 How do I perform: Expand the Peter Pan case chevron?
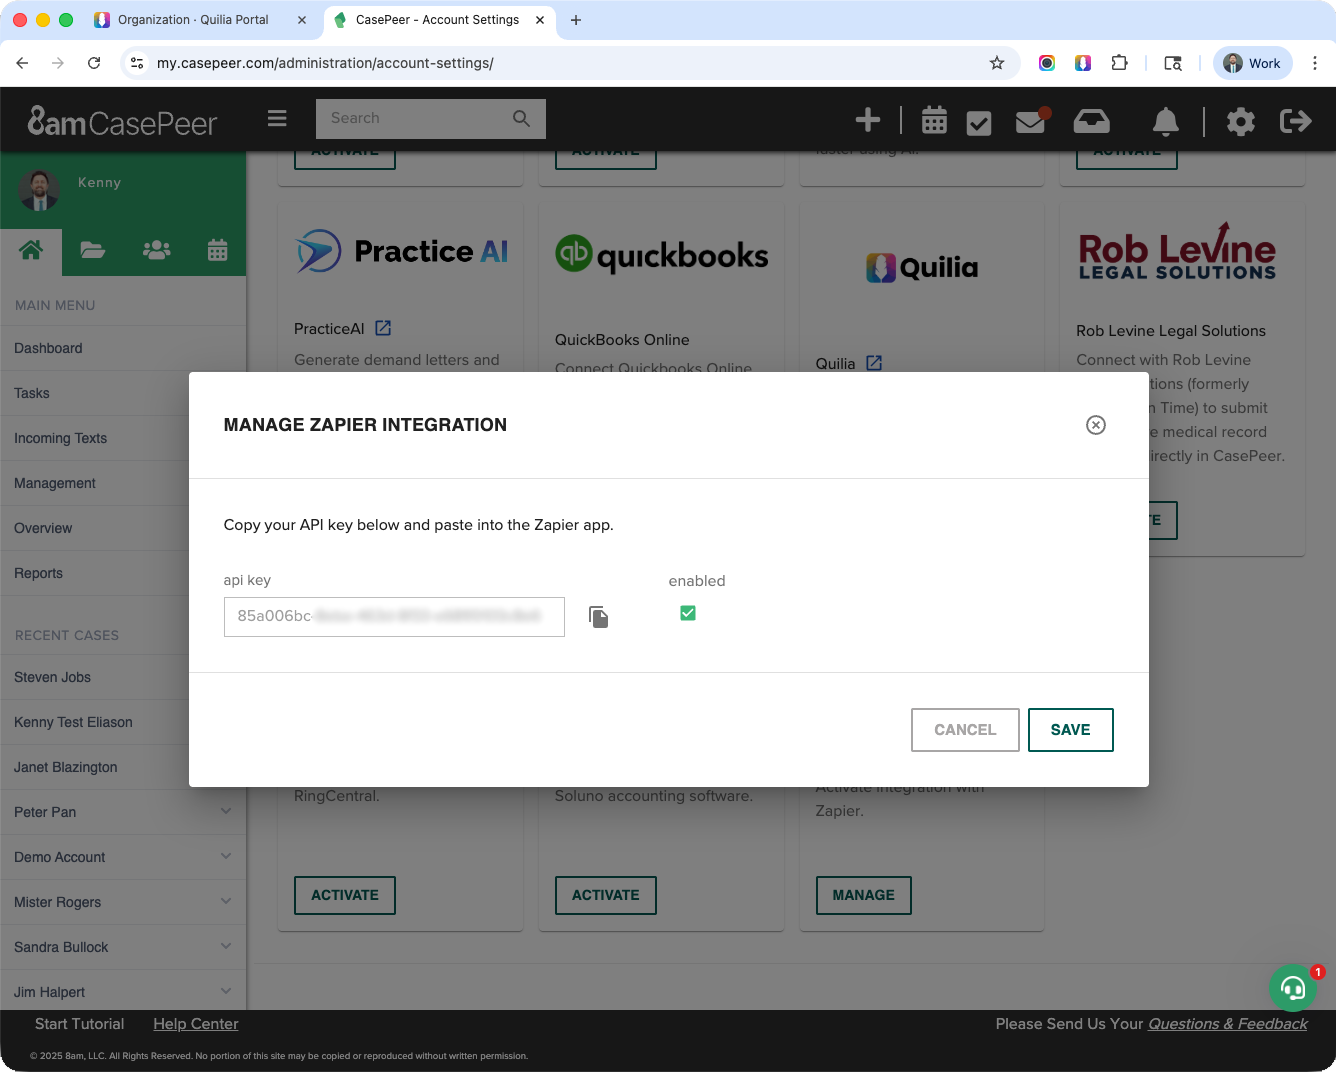click(226, 811)
